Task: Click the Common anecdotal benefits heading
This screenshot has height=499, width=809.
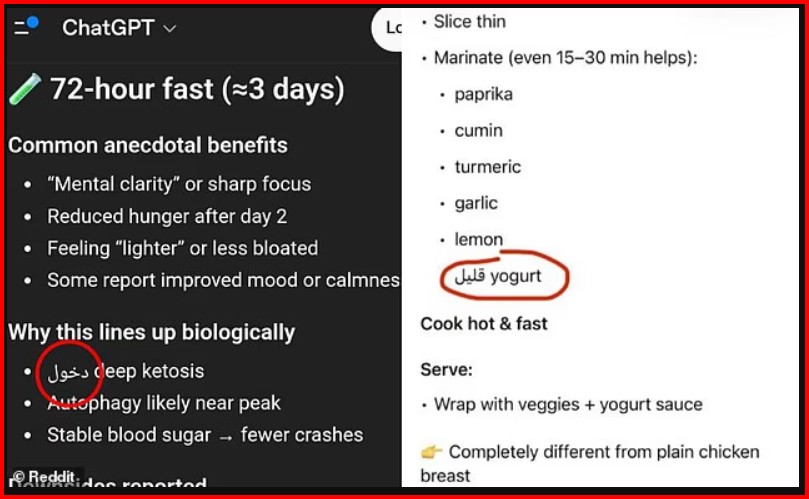Action: [148, 145]
